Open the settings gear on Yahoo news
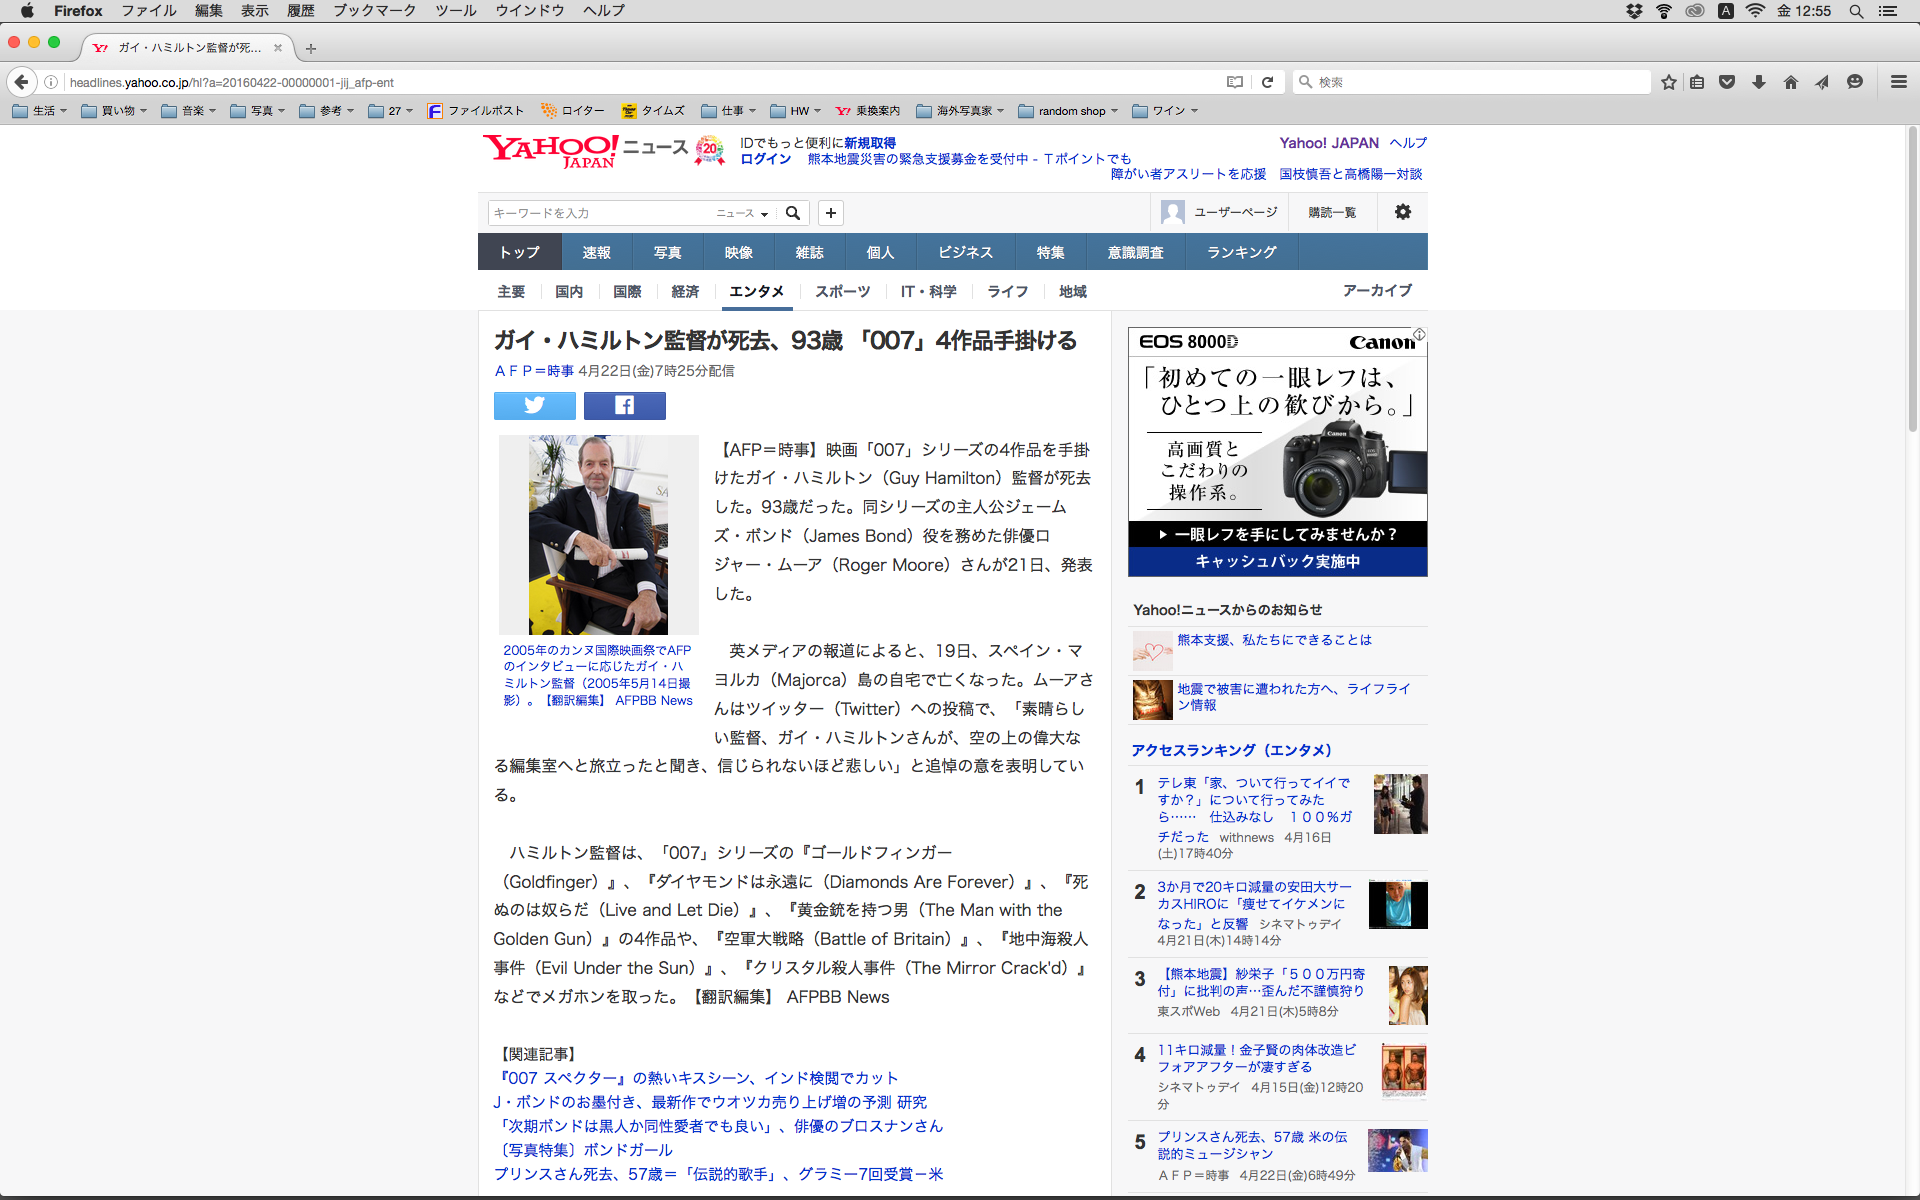Image resolution: width=1920 pixels, height=1200 pixels. [1403, 212]
